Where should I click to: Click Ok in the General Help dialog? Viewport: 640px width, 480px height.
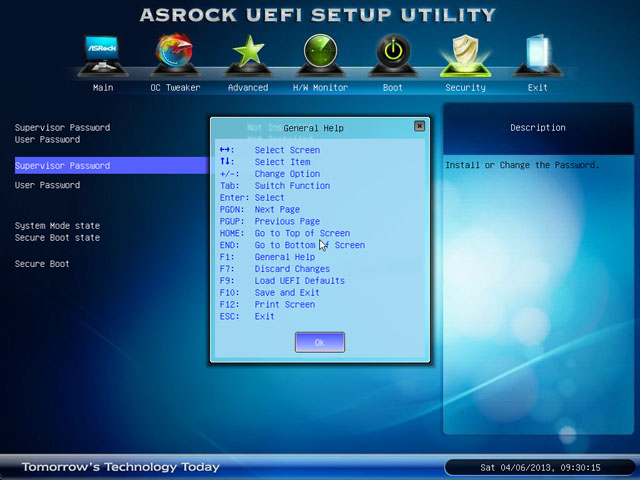(320, 342)
